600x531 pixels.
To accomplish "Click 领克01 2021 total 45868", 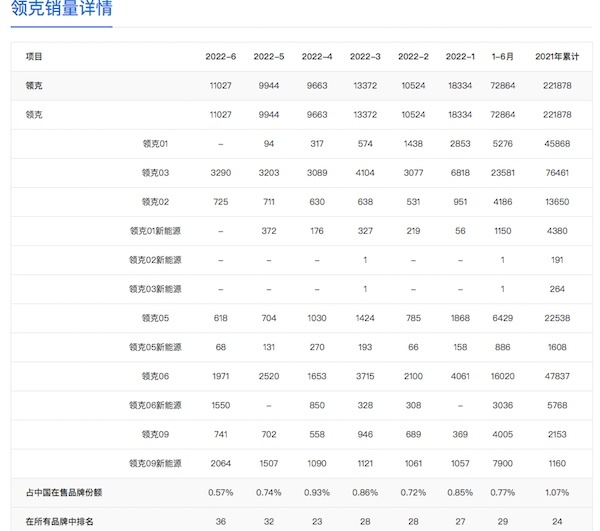I will pyautogui.click(x=557, y=144).
